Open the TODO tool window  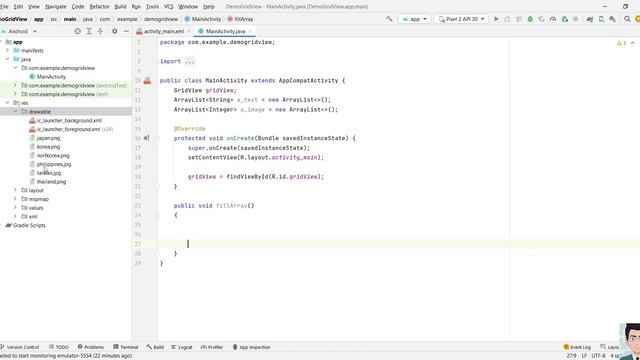[59, 347]
